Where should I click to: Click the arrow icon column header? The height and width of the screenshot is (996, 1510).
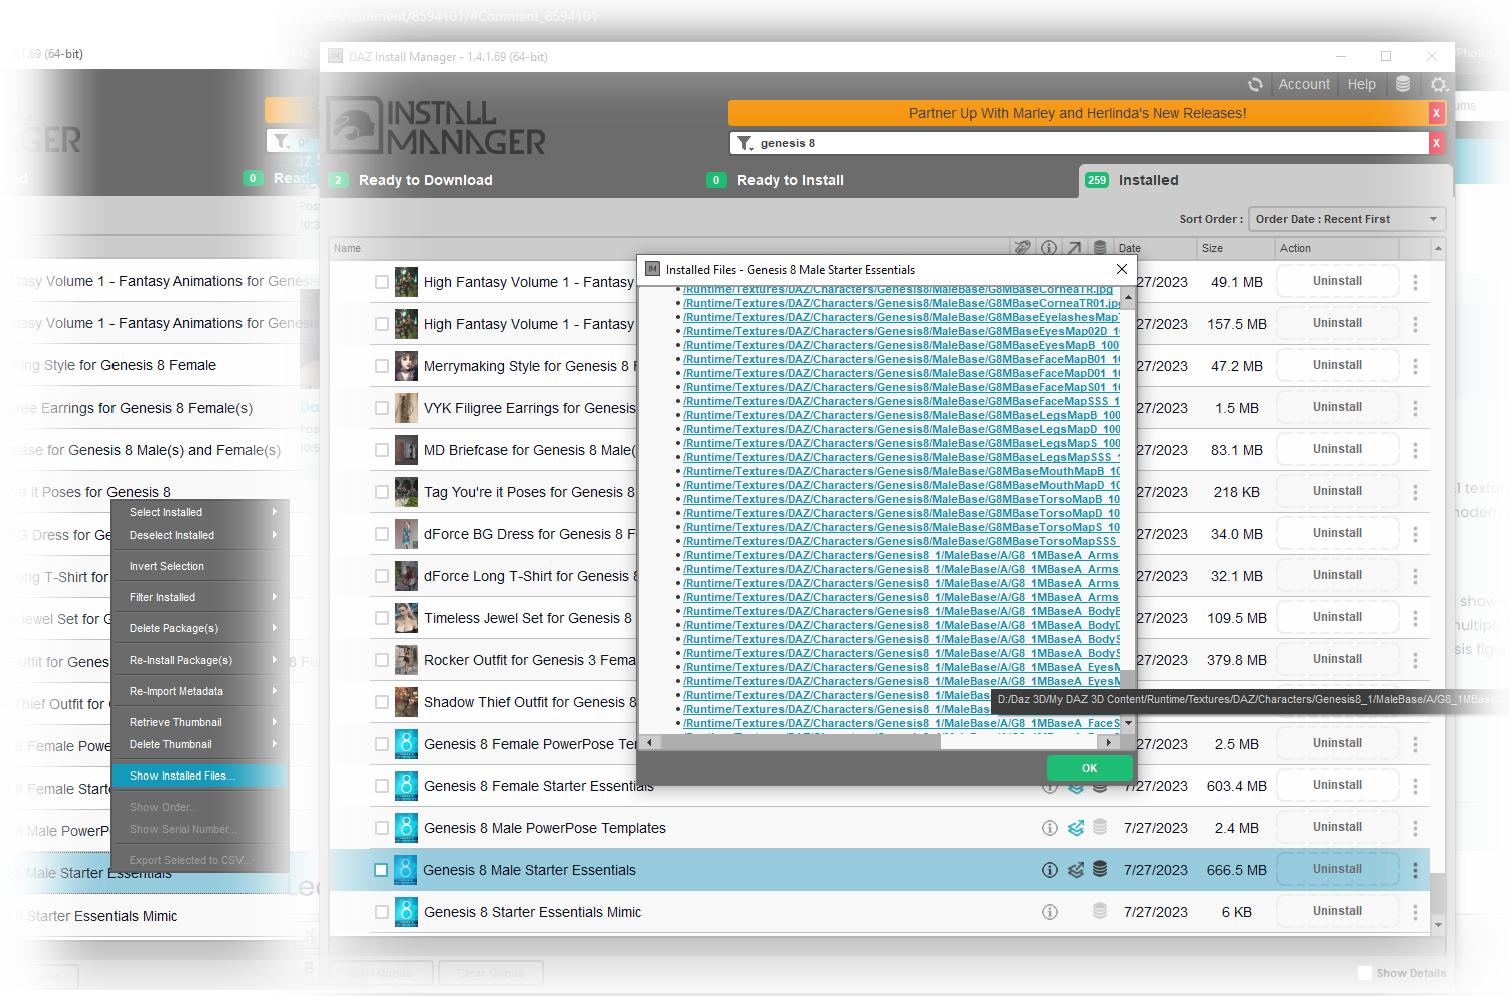1074,248
